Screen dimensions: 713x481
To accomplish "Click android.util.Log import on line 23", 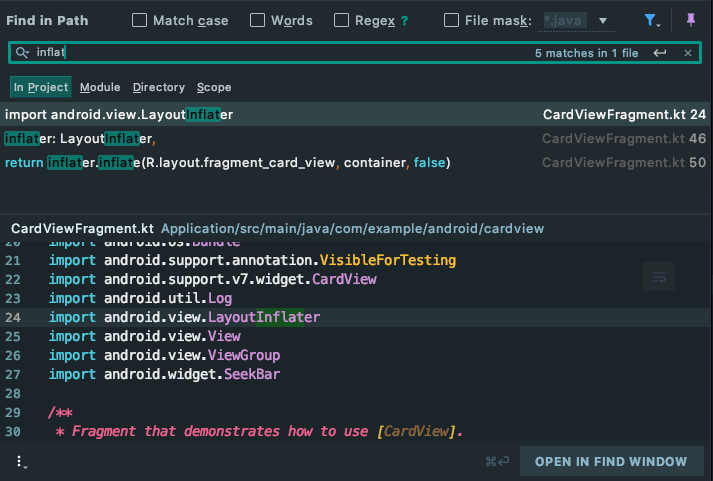I will 168,298.
